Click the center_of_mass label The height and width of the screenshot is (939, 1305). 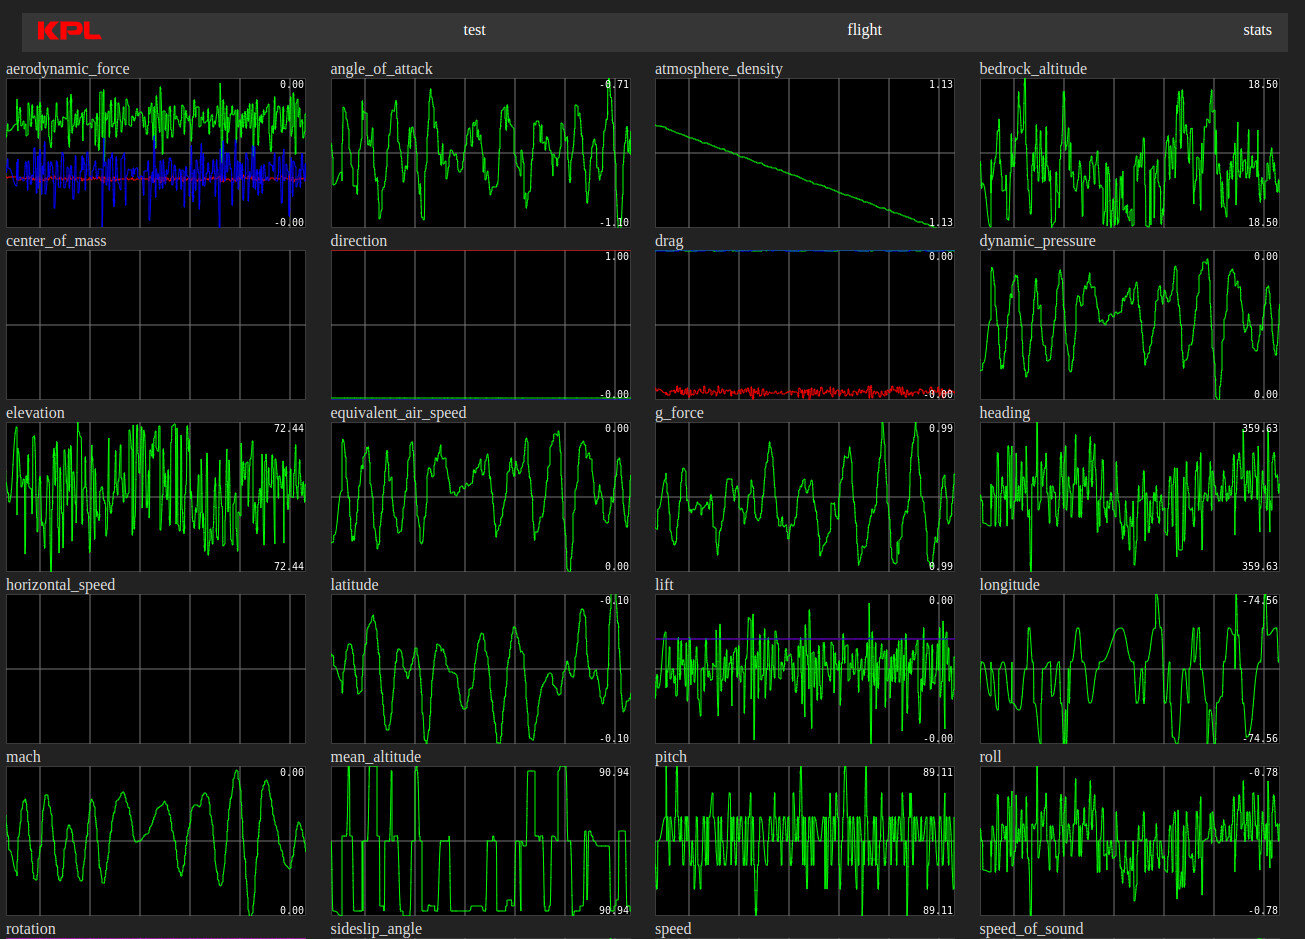pos(56,241)
